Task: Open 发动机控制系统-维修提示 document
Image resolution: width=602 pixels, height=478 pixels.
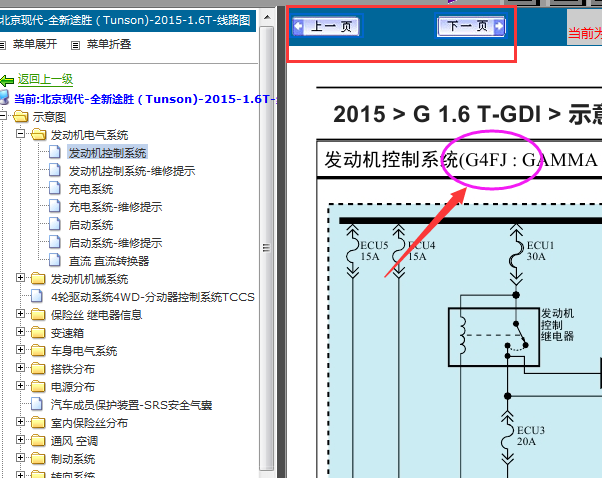Action: tap(132, 171)
